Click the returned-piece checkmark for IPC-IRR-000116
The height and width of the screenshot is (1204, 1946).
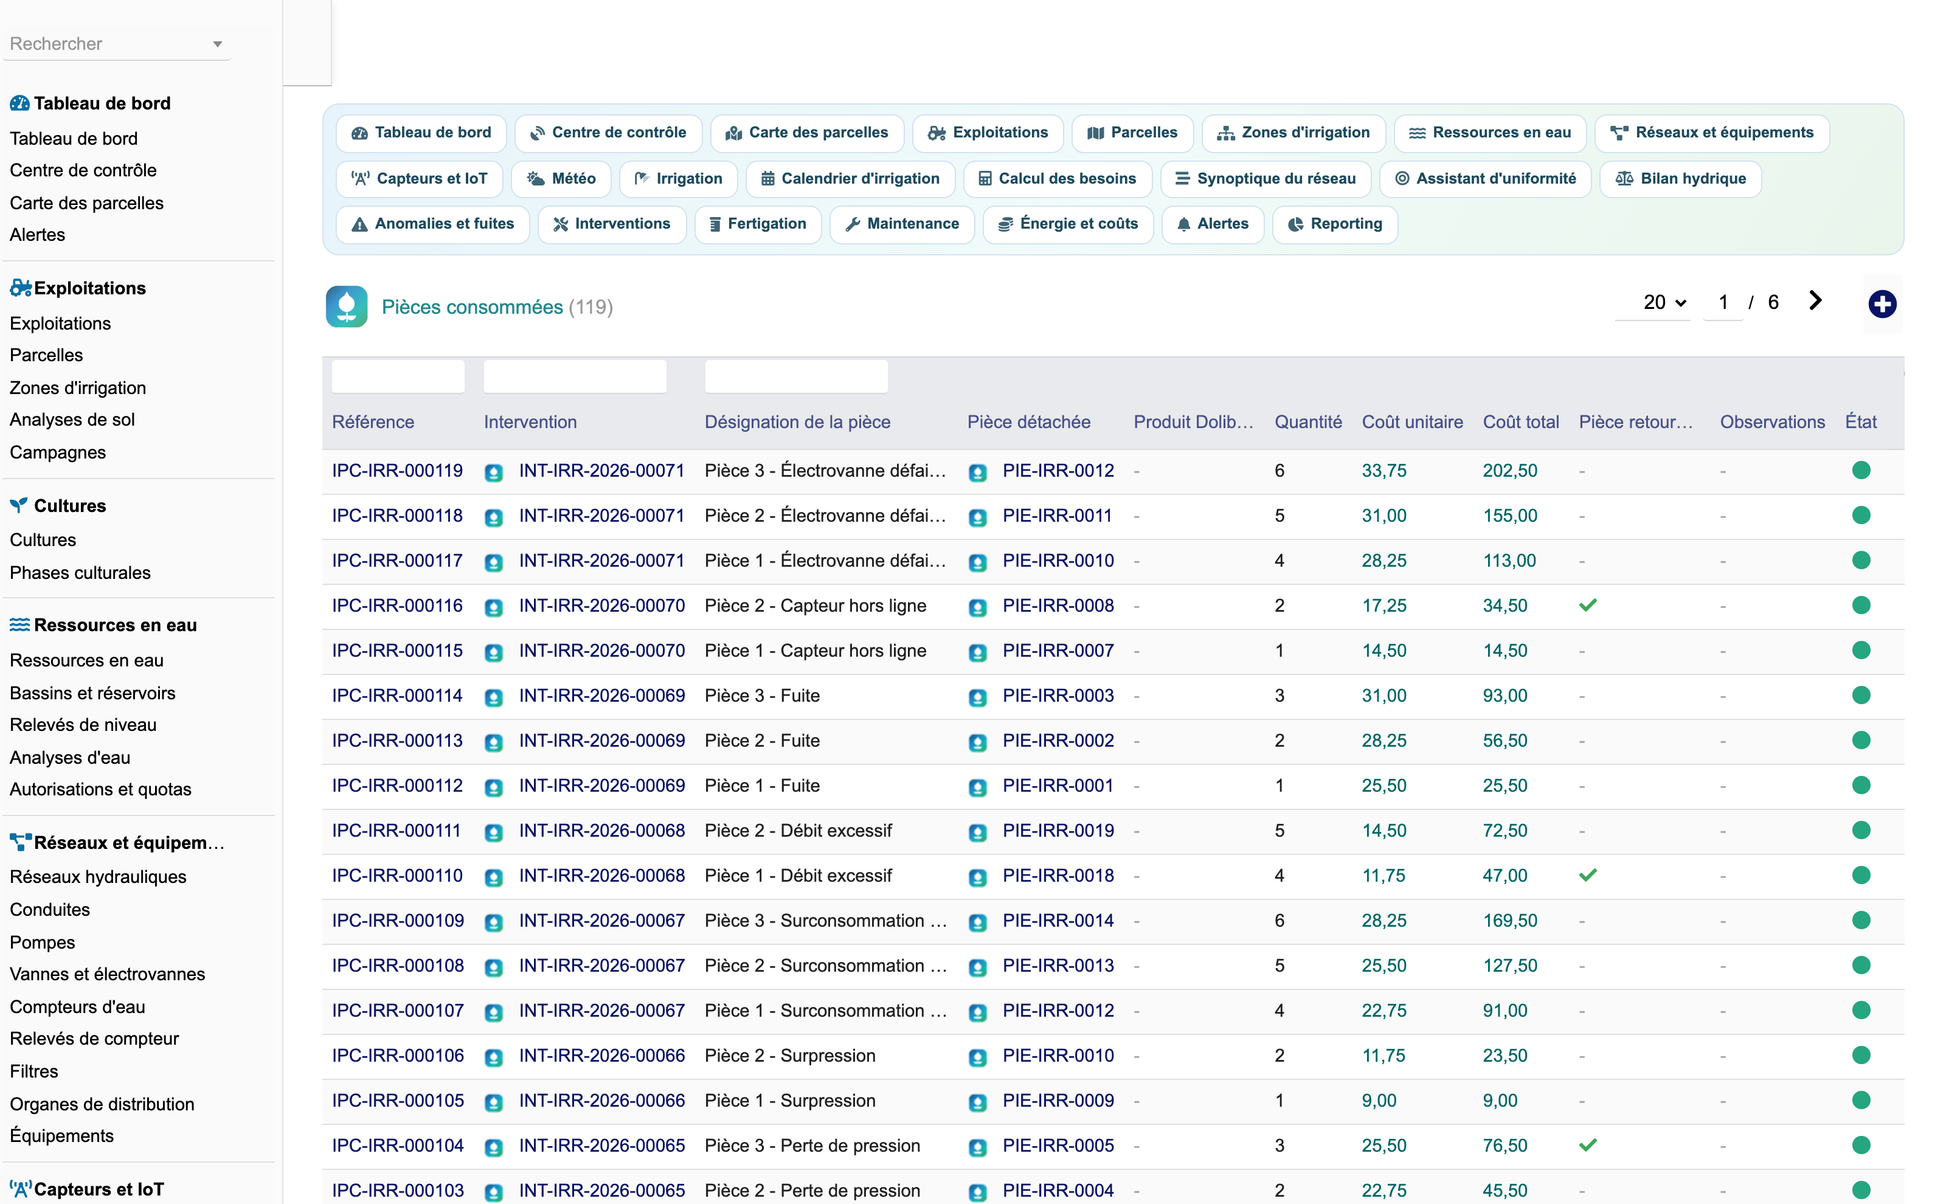[x=1588, y=605]
